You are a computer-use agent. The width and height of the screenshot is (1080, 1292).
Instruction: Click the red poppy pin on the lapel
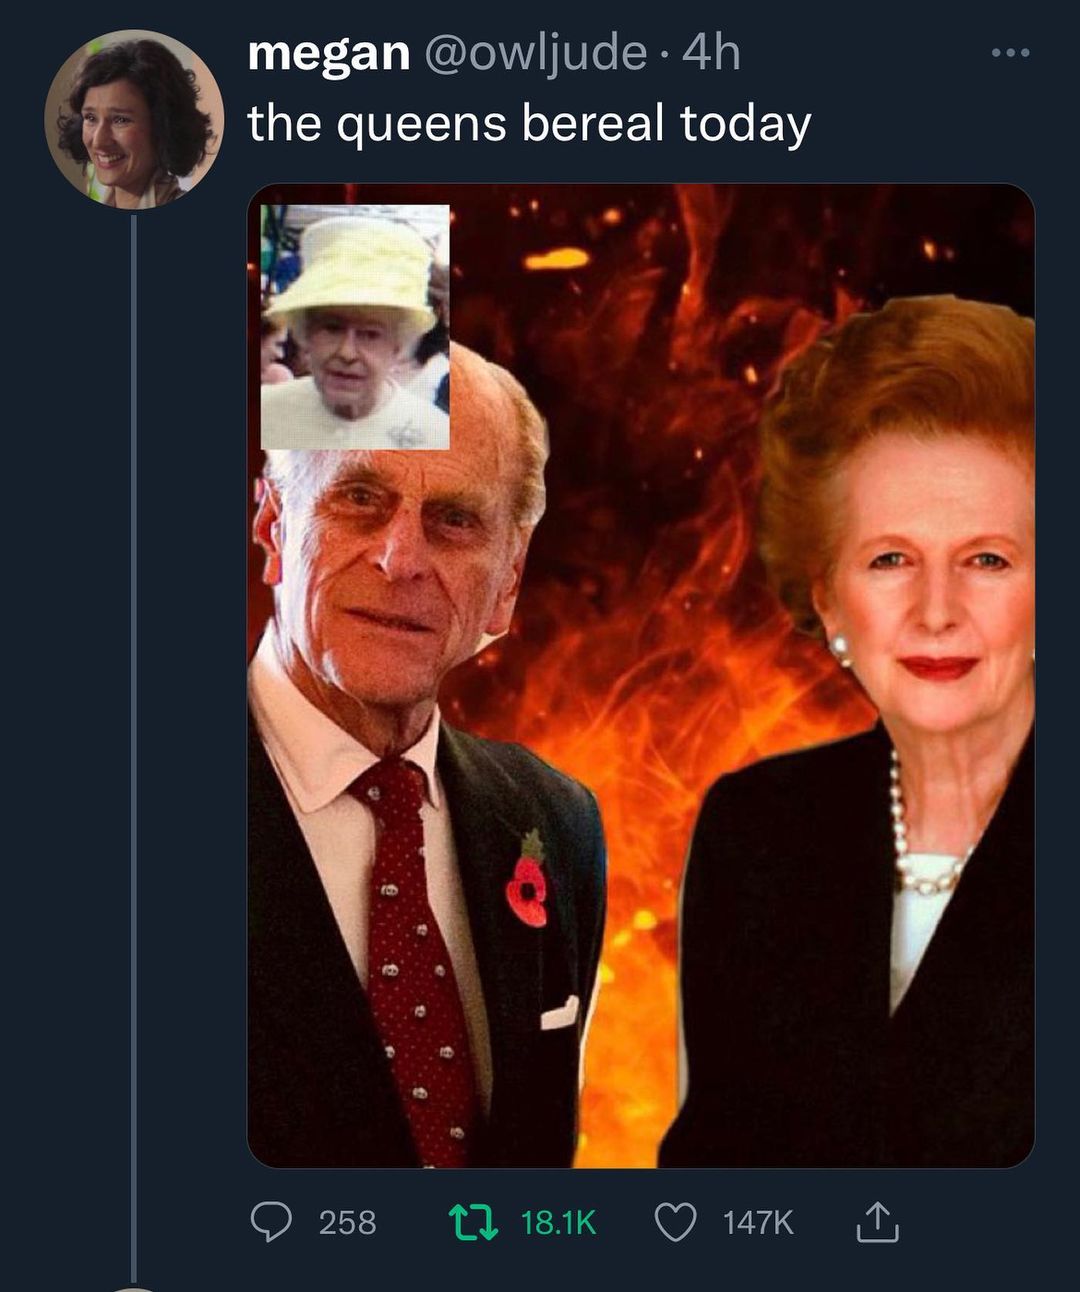pyautogui.click(x=527, y=885)
